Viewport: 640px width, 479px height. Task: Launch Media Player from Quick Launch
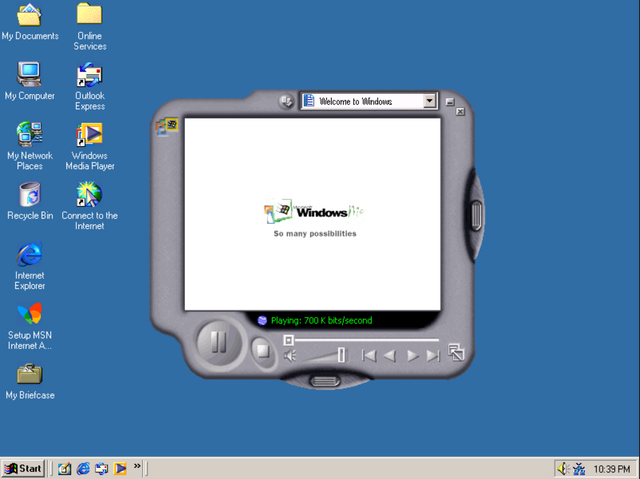pos(120,468)
